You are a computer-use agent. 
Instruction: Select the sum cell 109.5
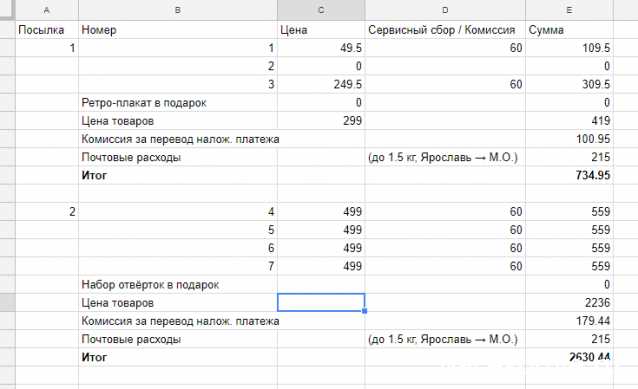click(x=569, y=48)
